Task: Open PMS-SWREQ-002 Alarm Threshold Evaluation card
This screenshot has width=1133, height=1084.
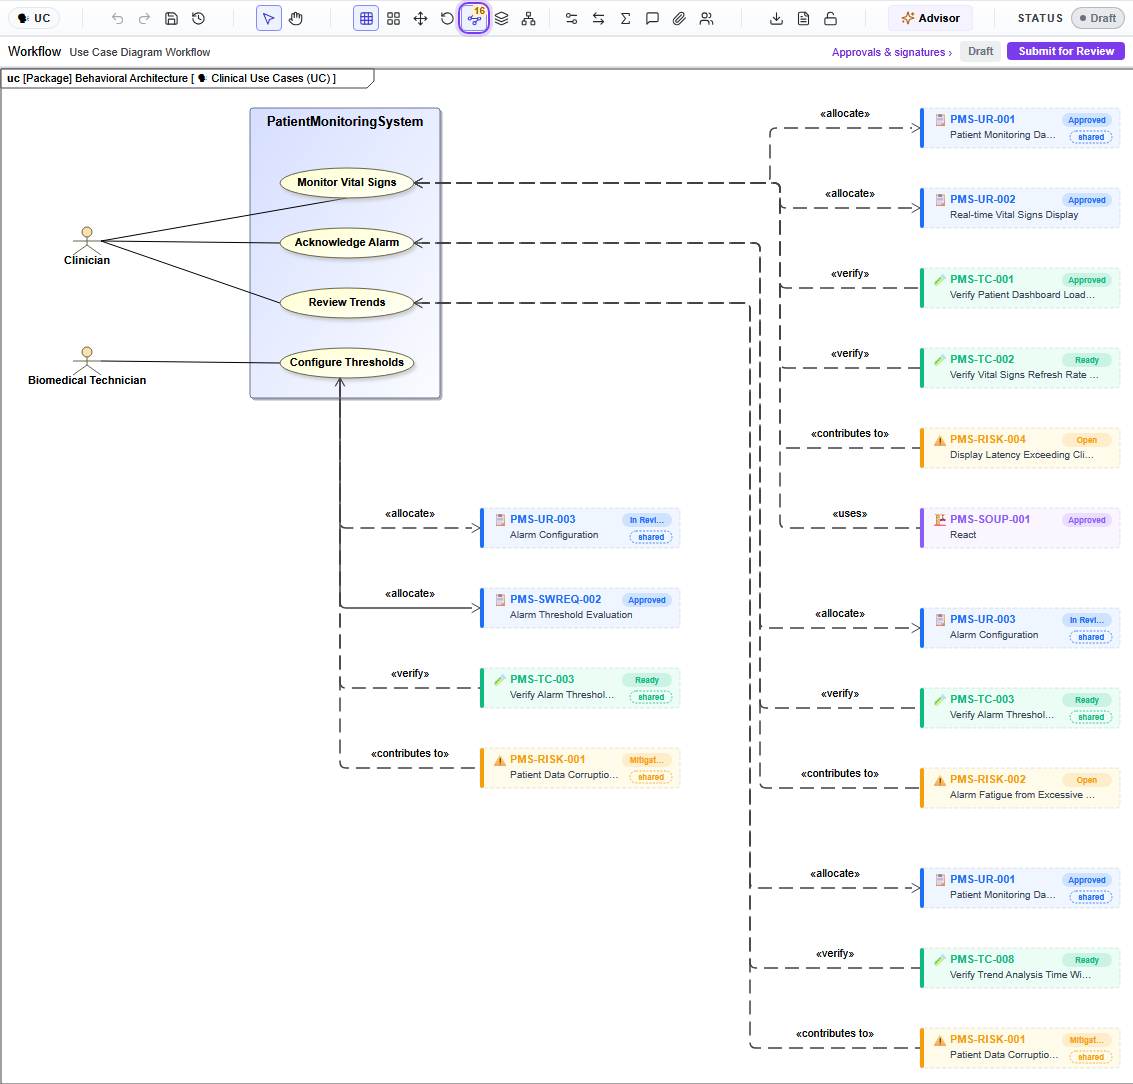Action: coord(580,608)
